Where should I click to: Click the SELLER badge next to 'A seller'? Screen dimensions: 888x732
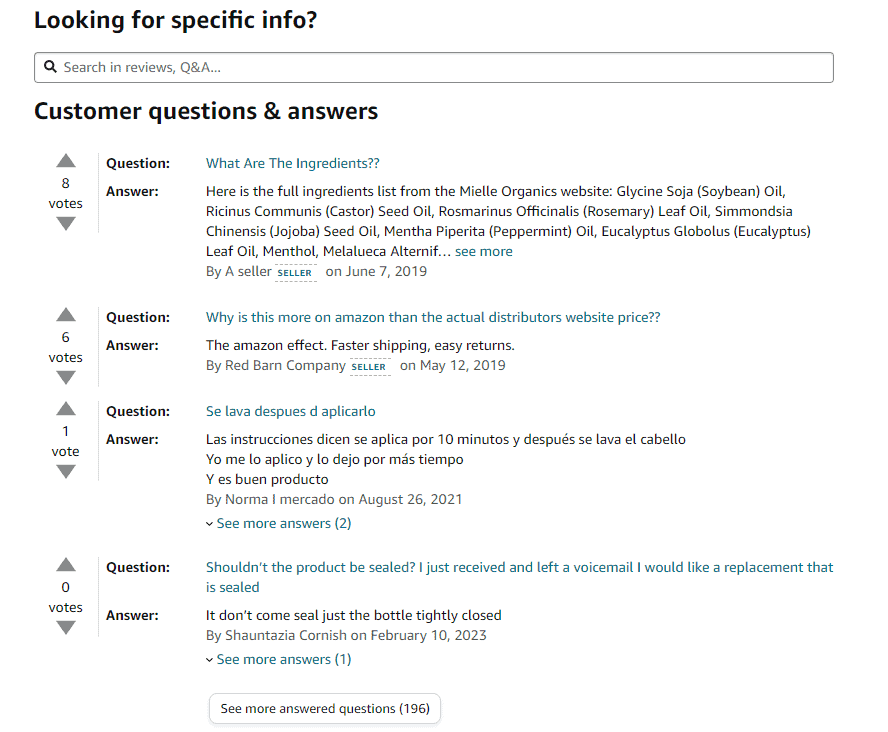pos(295,273)
